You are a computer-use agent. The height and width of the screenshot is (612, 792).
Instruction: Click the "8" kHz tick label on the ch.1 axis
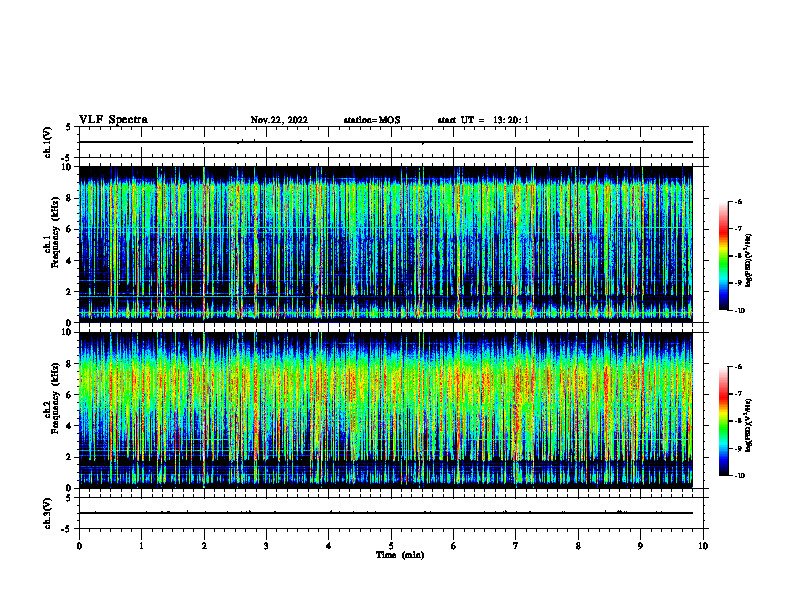point(70,198)
